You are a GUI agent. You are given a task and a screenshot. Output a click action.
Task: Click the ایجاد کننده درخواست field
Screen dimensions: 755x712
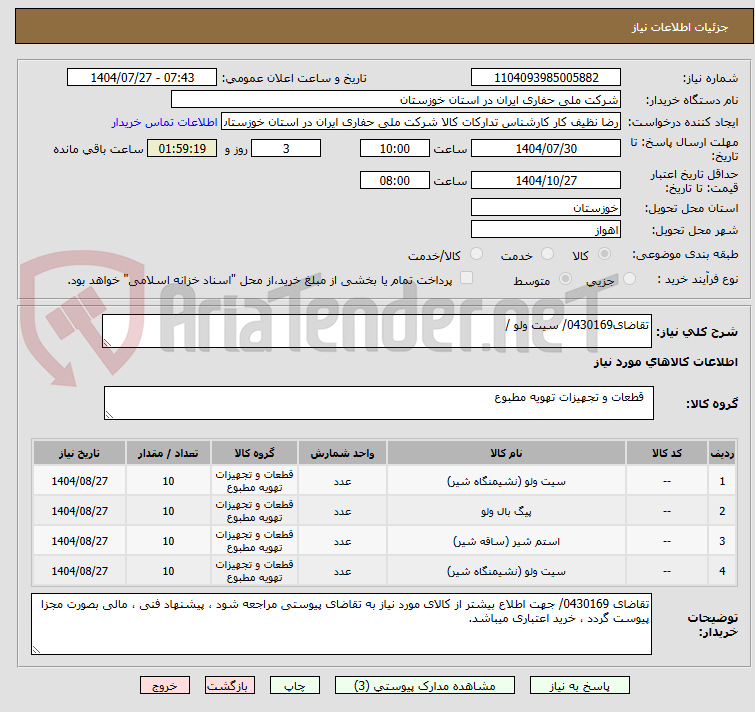[421, 122]
